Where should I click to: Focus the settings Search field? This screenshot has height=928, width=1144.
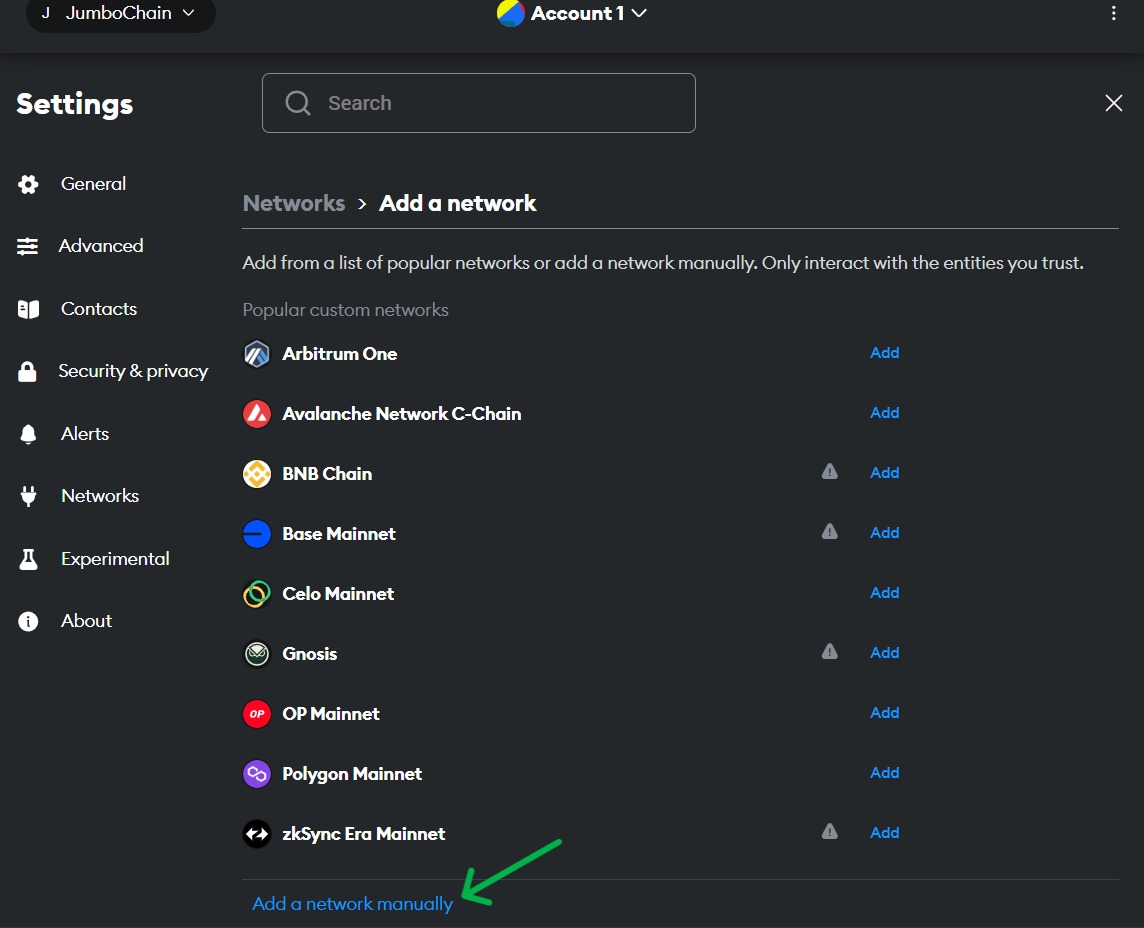(479, 103)
